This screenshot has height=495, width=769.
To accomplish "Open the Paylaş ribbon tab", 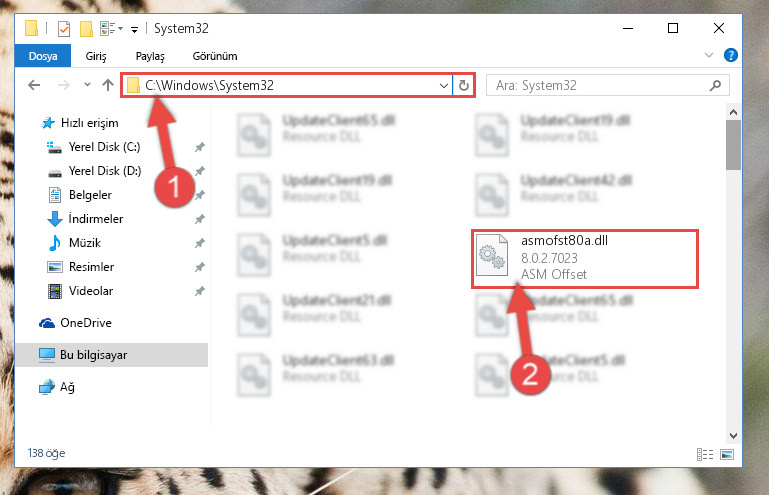I will pos(150,56).
